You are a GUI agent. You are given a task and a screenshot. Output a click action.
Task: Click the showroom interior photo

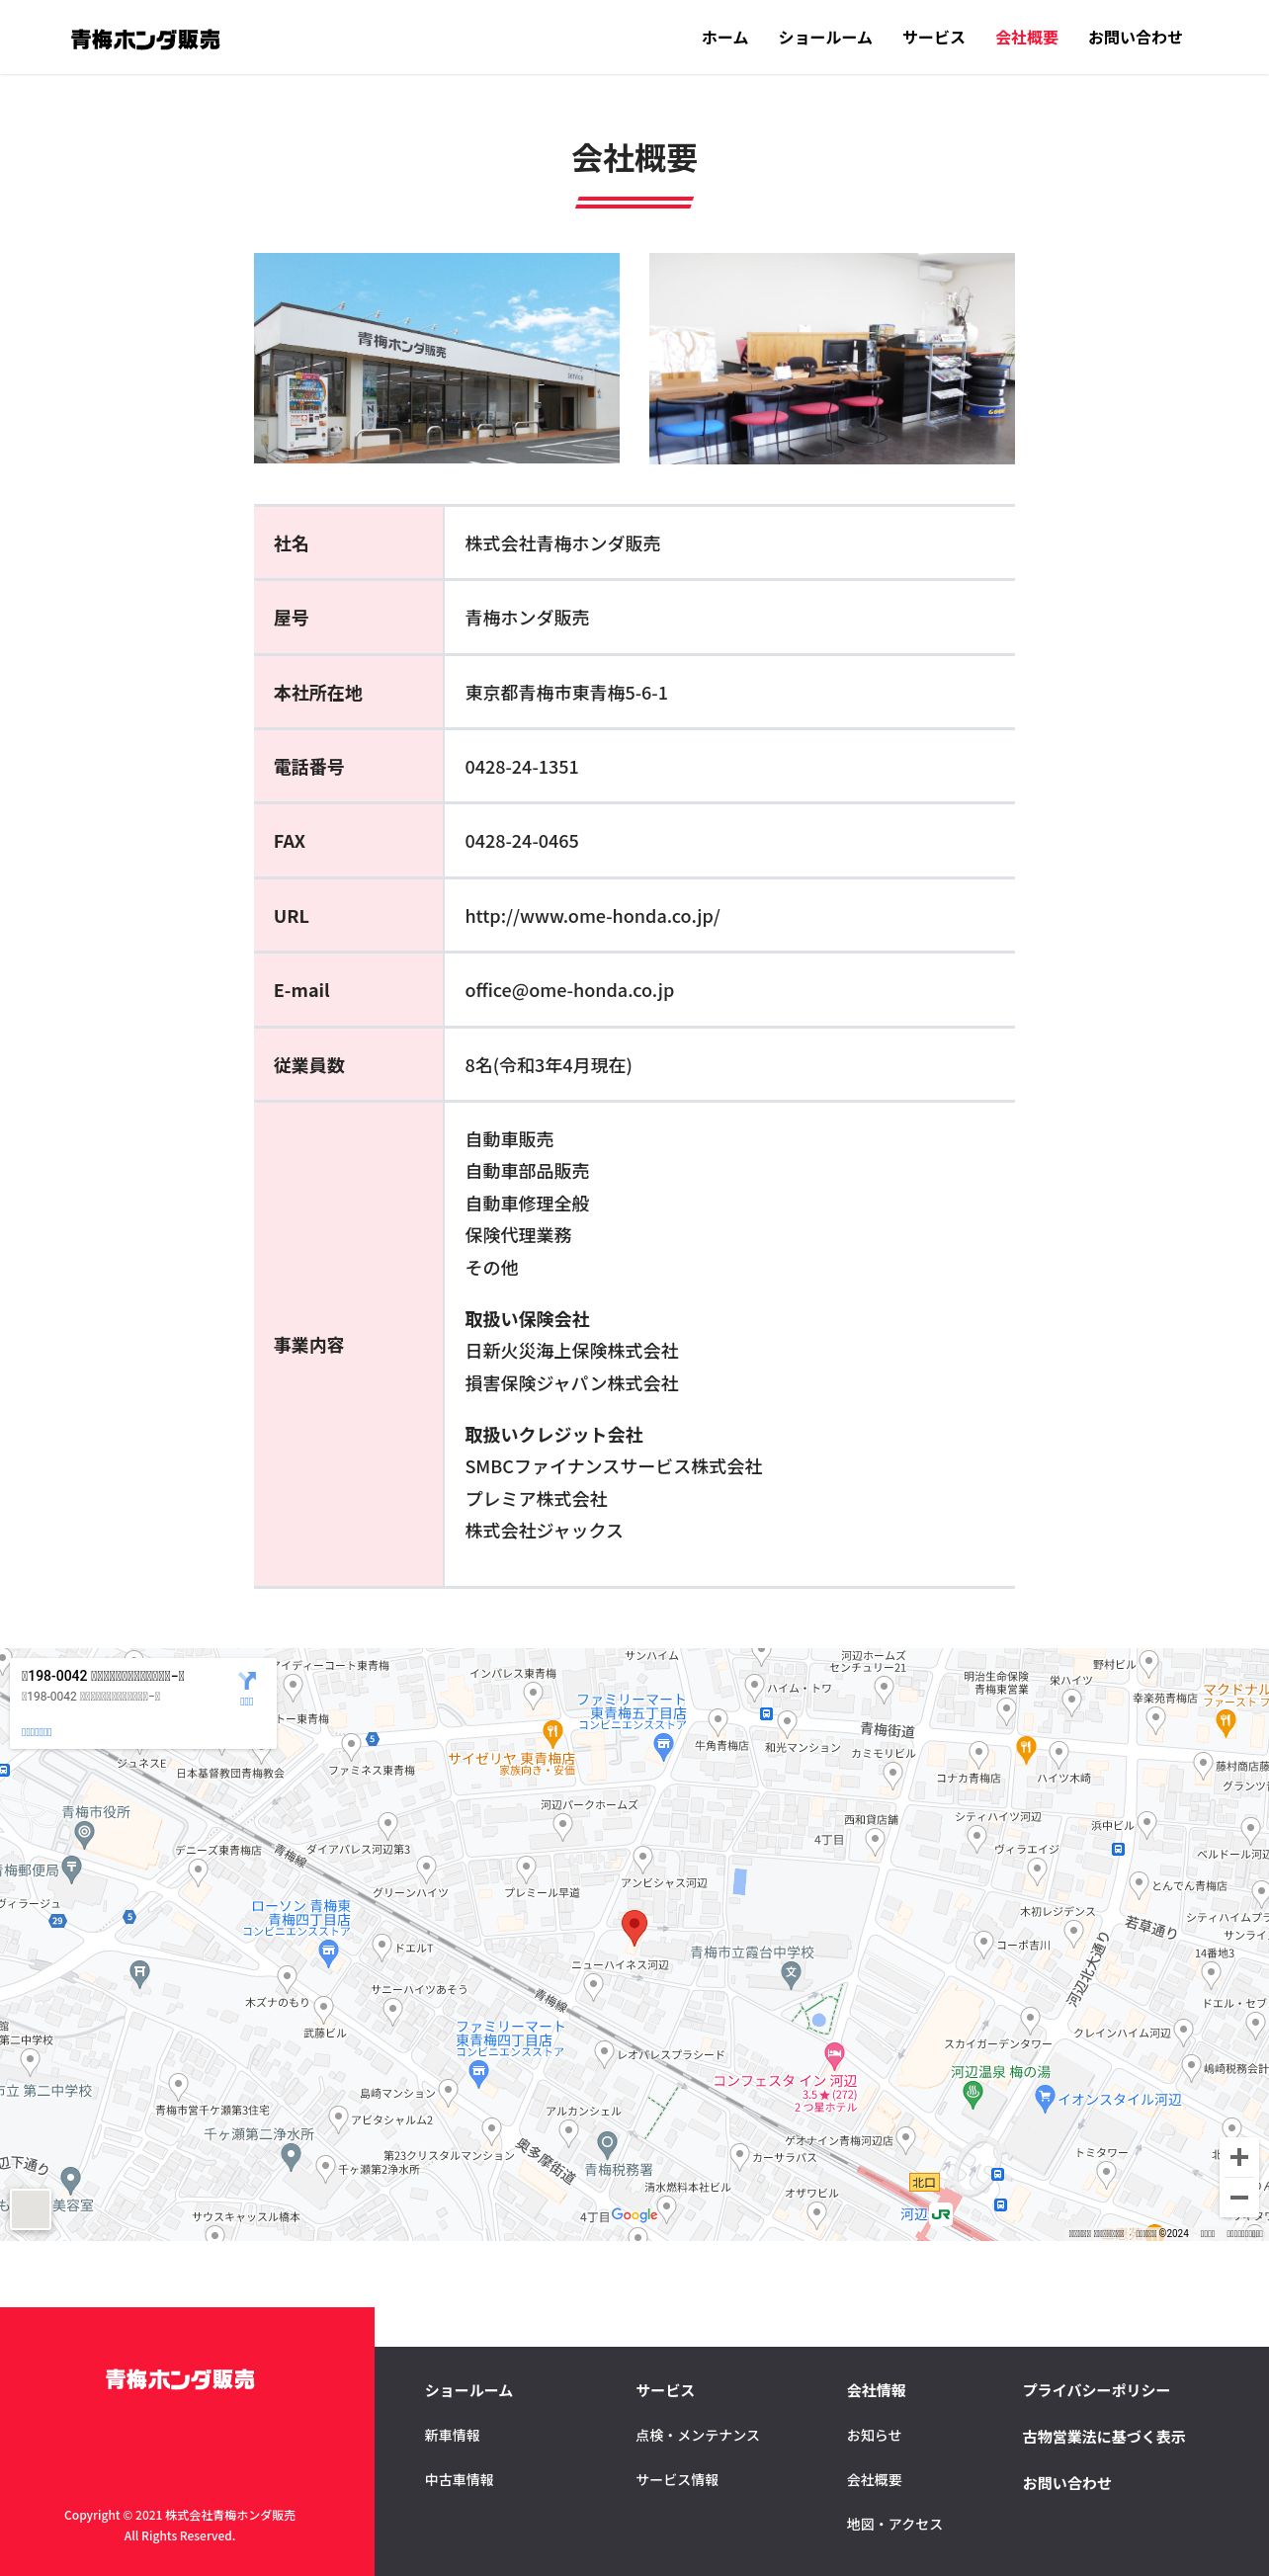pos(831,358)
